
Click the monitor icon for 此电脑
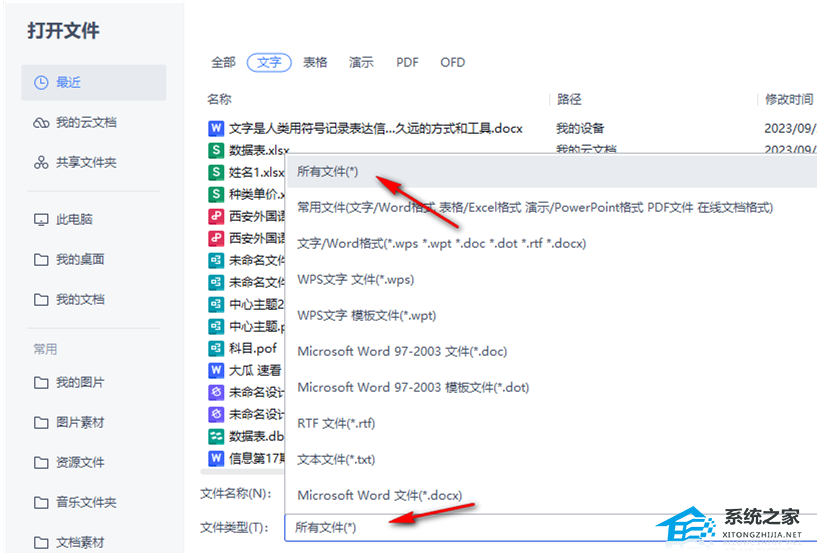pos(41,219)
